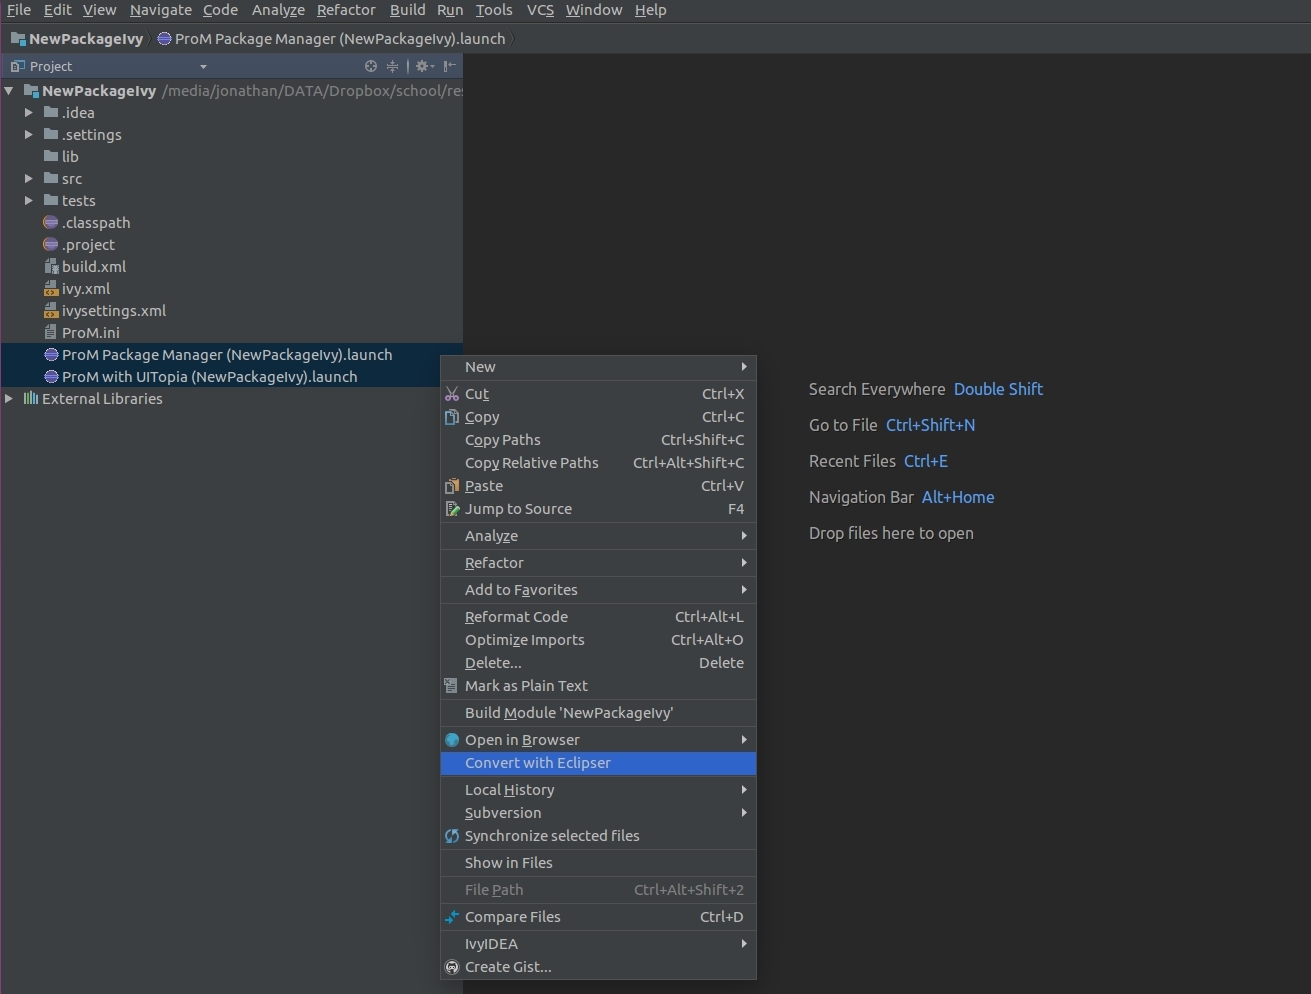Screen dimensions: 1311x994
Task: Choose Reformat Code in context menu
Action: click(x=598, y=617)
